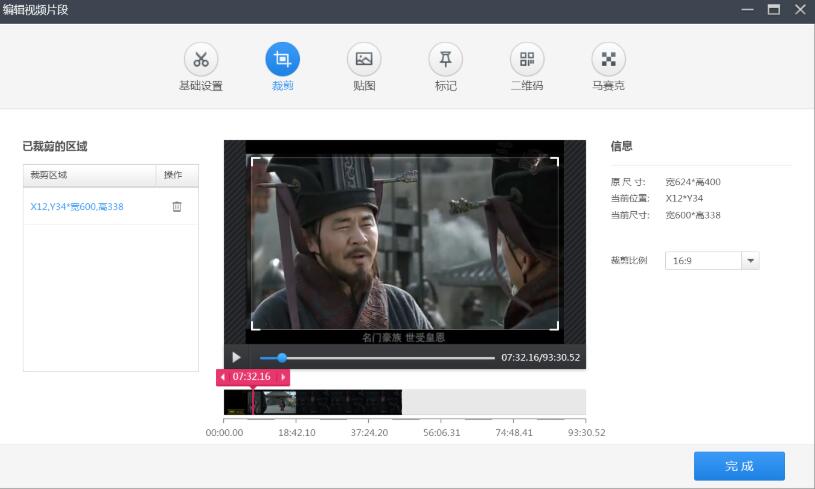This screenshot has width=815, height=489.
Task: Click the 完成 finish button
Action: [739, 466]
